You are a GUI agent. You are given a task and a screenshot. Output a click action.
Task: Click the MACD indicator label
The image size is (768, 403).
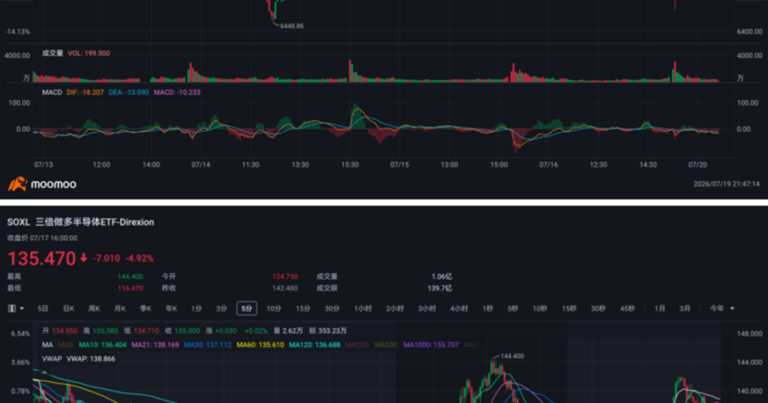(x=52, y=92)
